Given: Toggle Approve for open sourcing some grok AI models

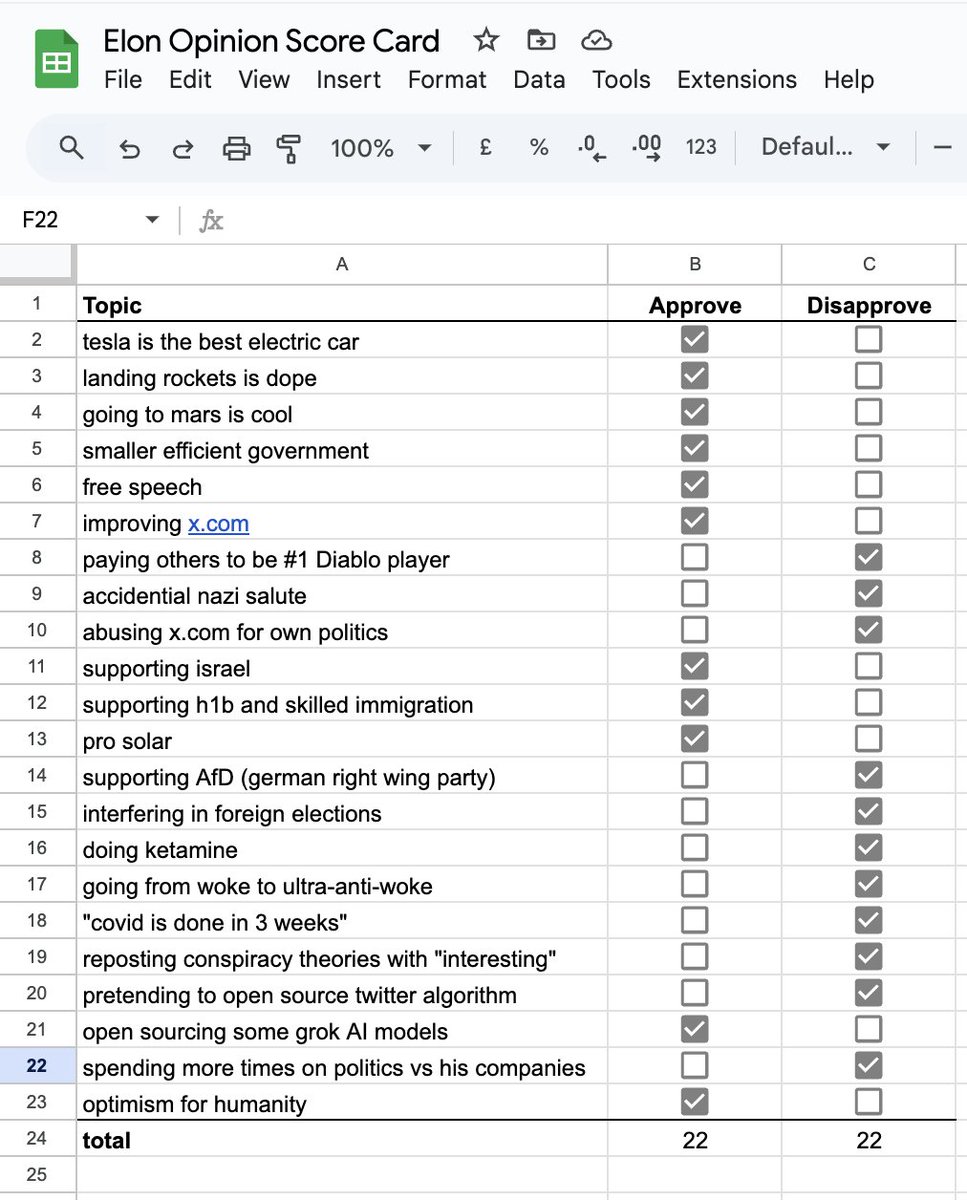Looking at the screenshot, I should [x=694, y=1029].
